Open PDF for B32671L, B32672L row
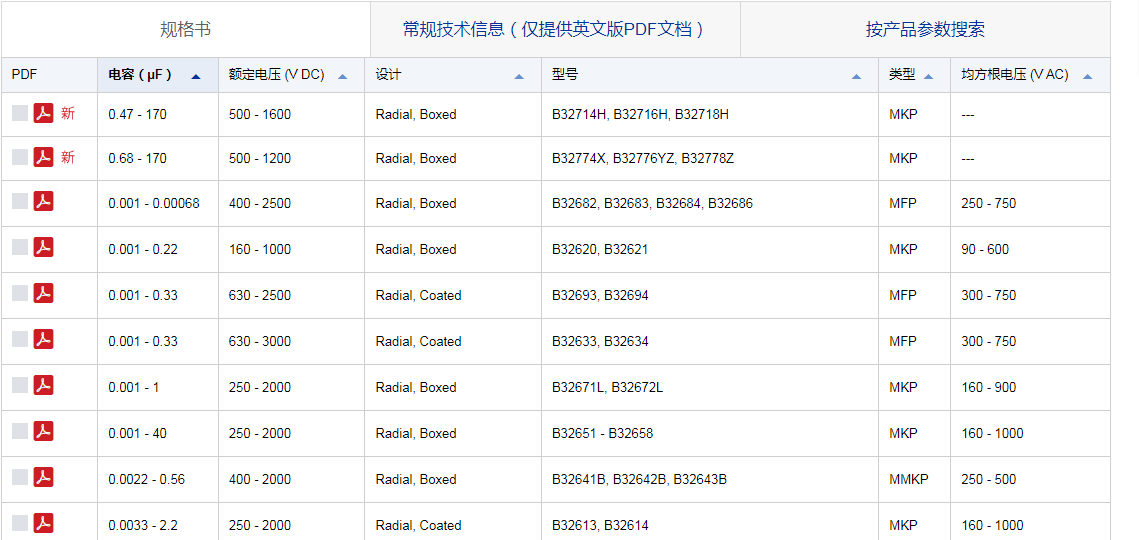This screenshot has height=540, width=1139. point(43,386)
